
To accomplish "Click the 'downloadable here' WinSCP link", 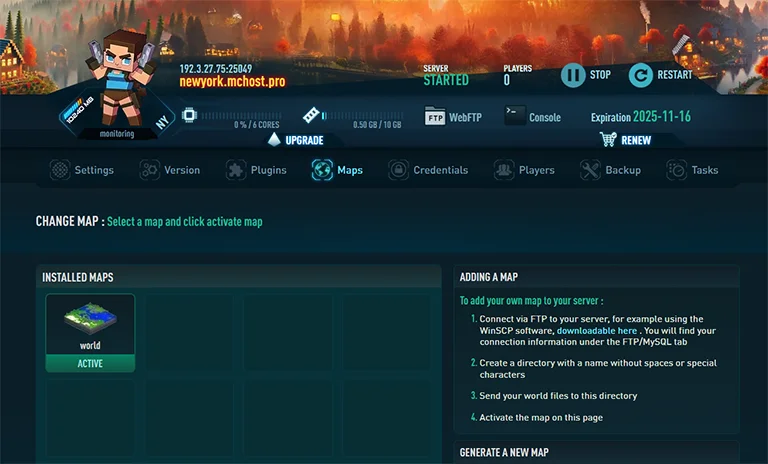I will point(596,330).
